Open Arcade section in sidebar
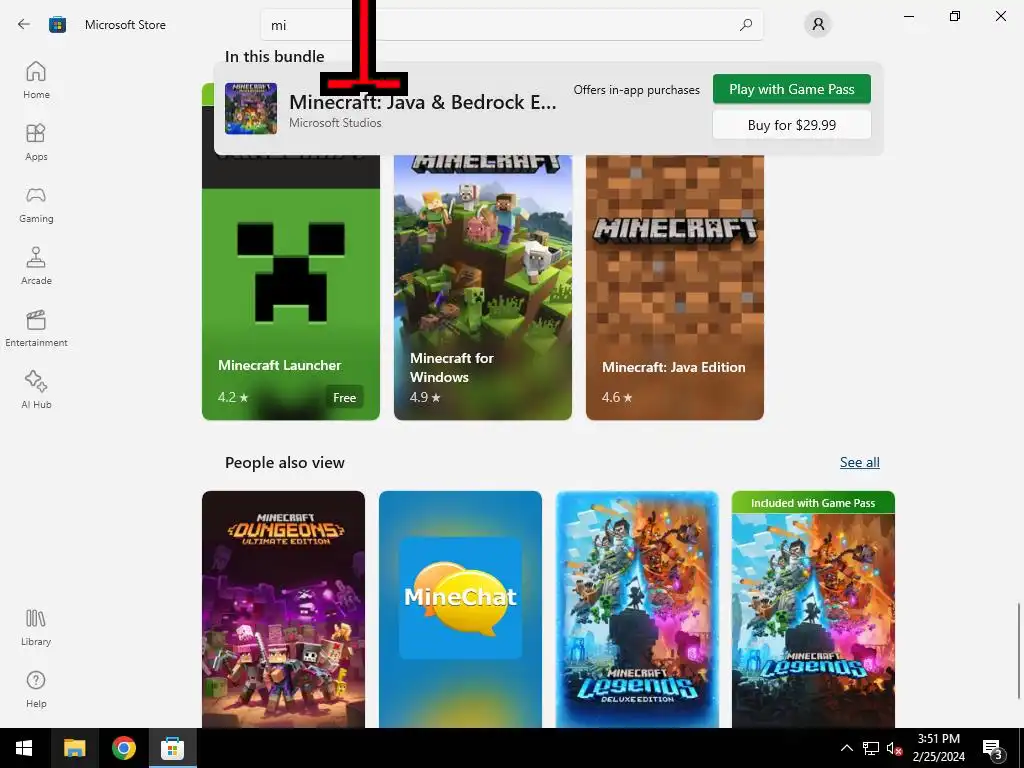 [x=36, y=266]
